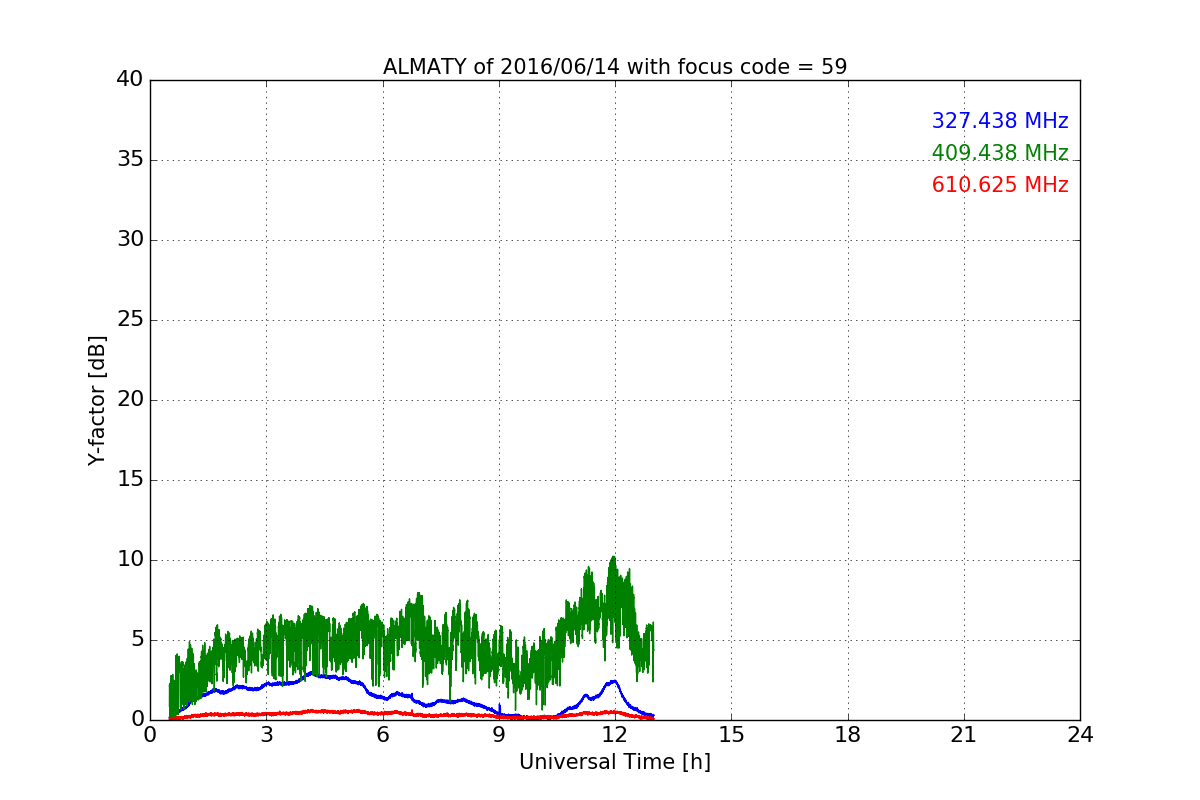Click the x-axis tick label 15
The height and width of the screenshot is (800, 1200).
[x=731, y=734]
